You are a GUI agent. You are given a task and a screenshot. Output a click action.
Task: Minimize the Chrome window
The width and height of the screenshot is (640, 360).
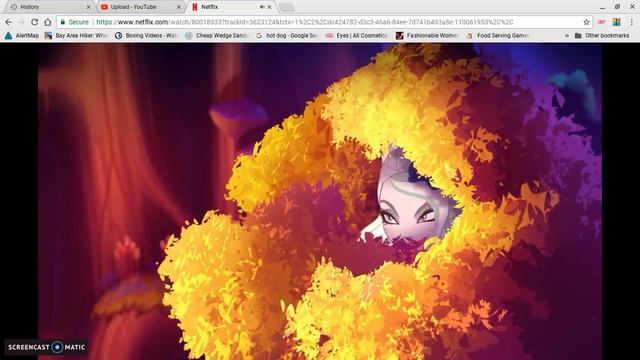603,7
